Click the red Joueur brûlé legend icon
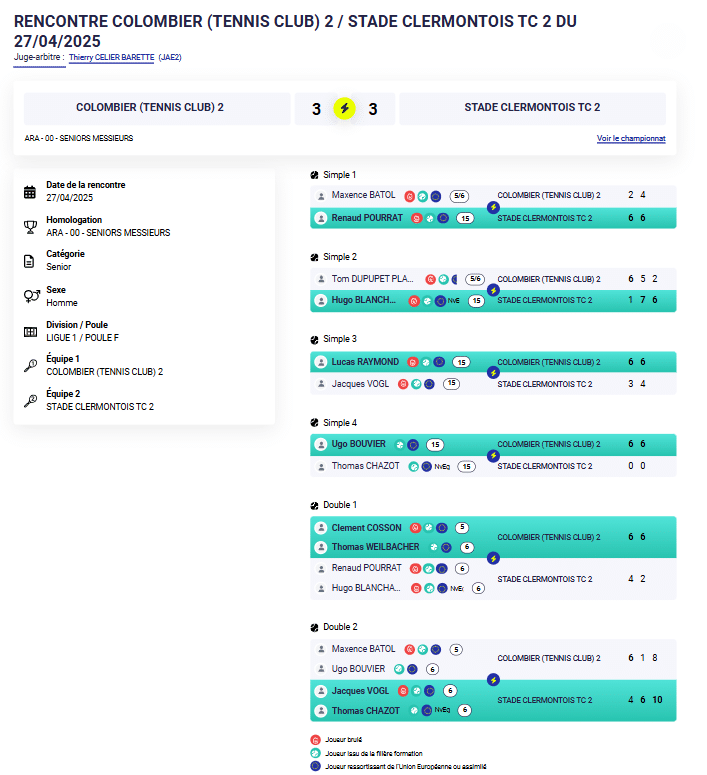Image resolution: width=707 pixels, height=775 pixels. click(x=315, y=740)
